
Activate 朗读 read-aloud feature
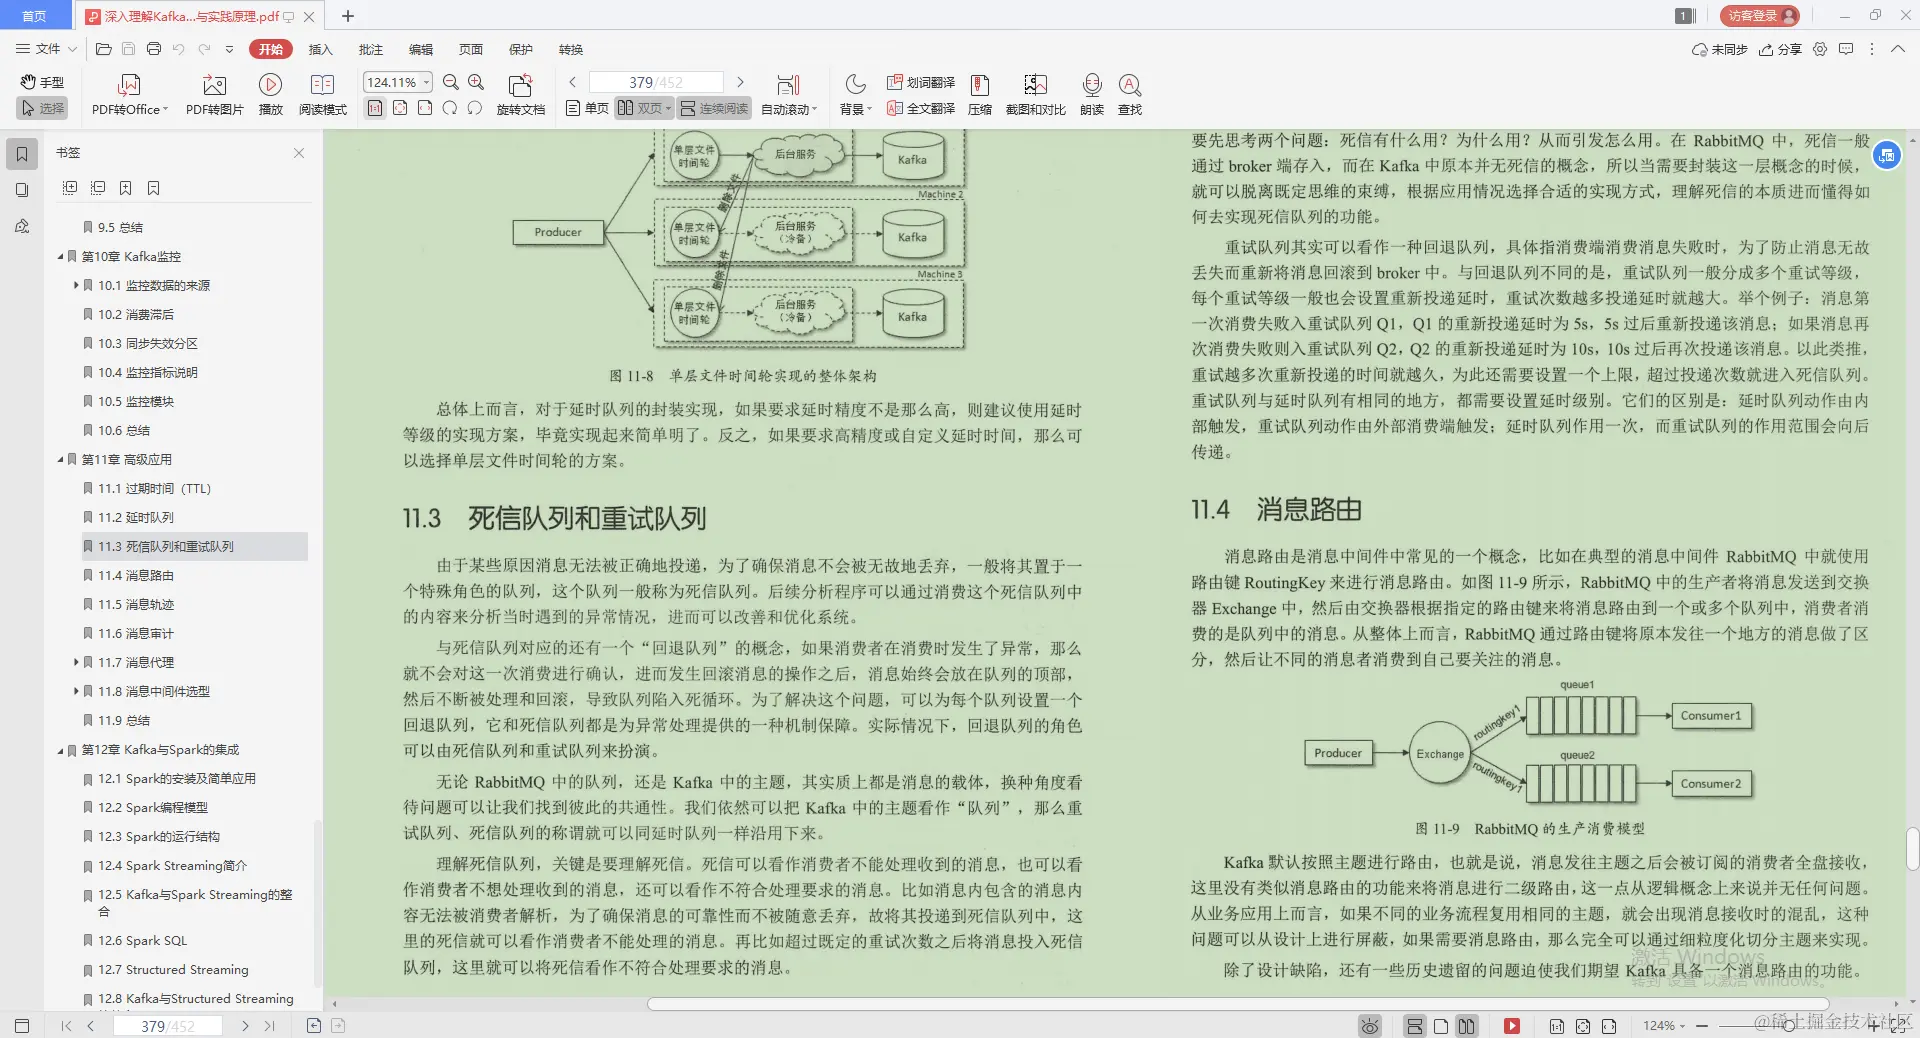pos(1091,93)
